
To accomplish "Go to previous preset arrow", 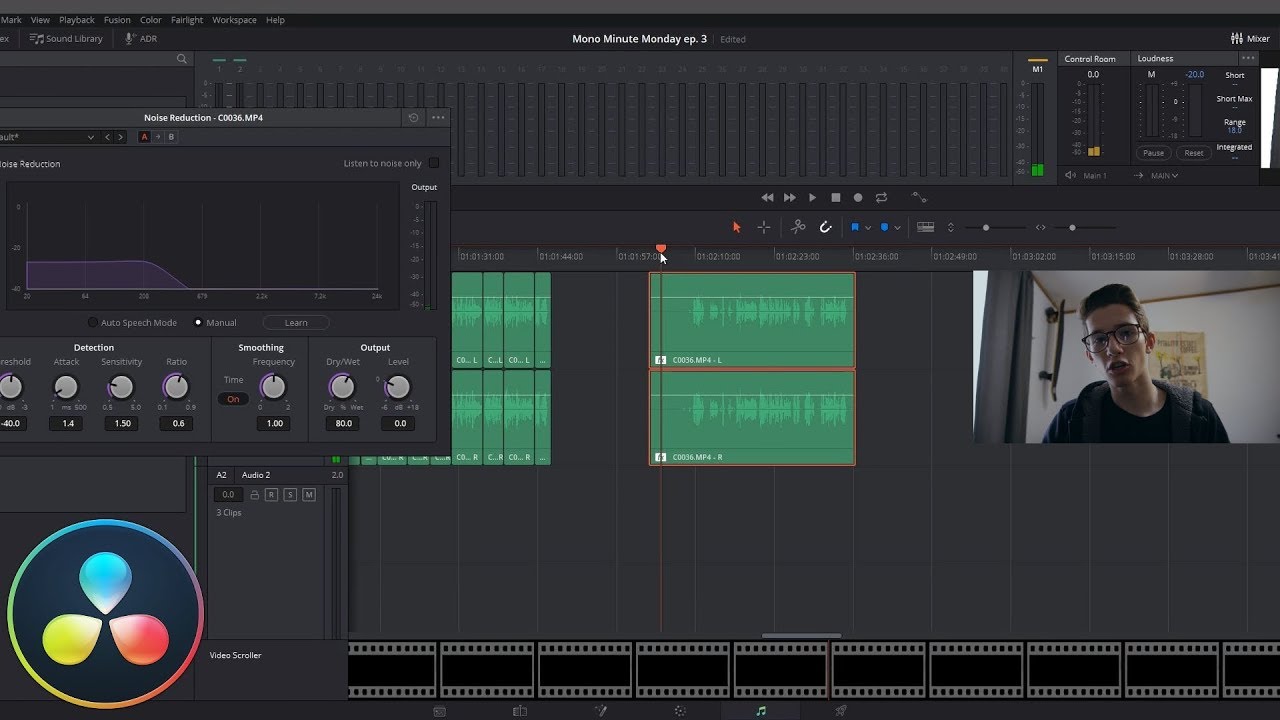I will 108,137.
